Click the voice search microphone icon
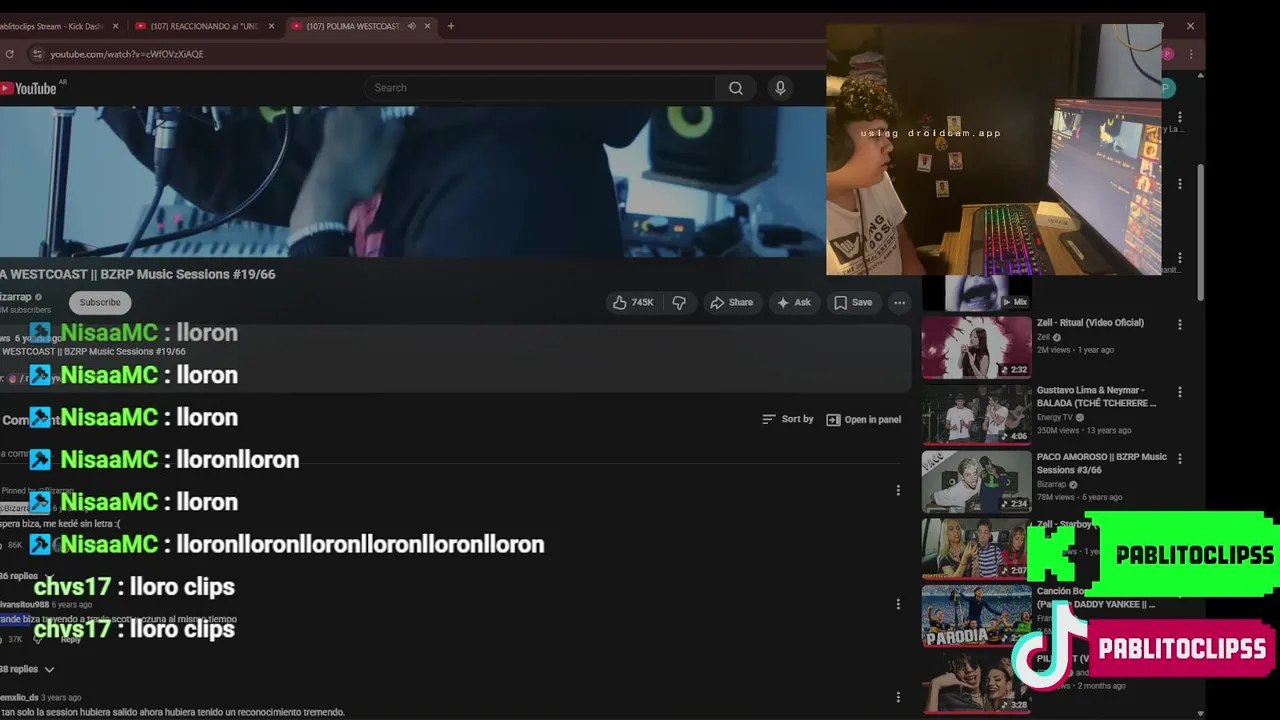Screen dimensions: 1280x720 tap(780, 88)
